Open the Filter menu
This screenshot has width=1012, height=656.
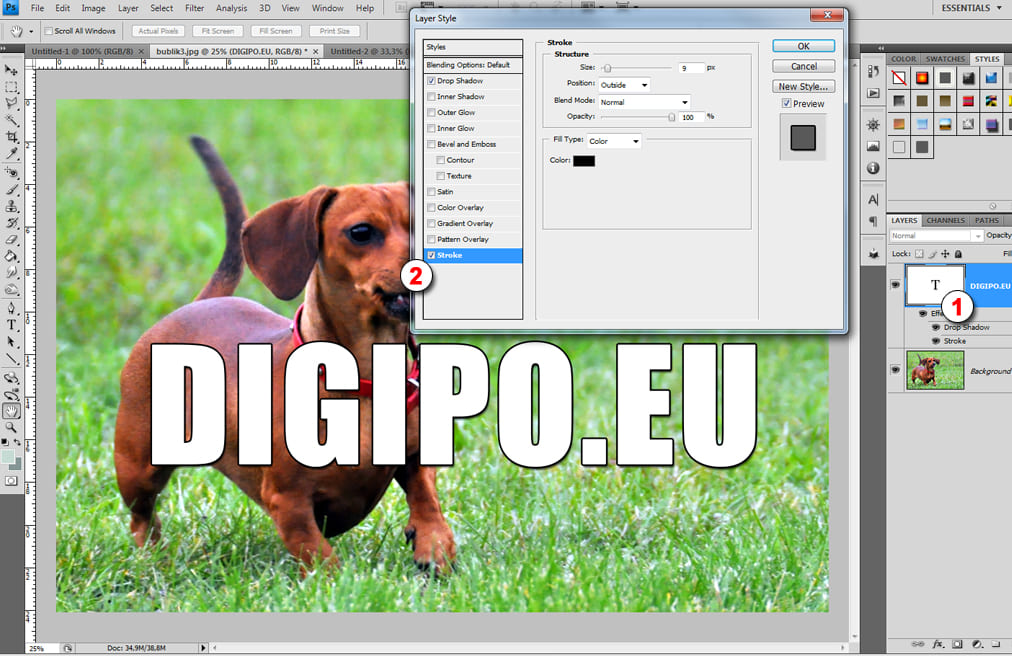coord(194,8)
